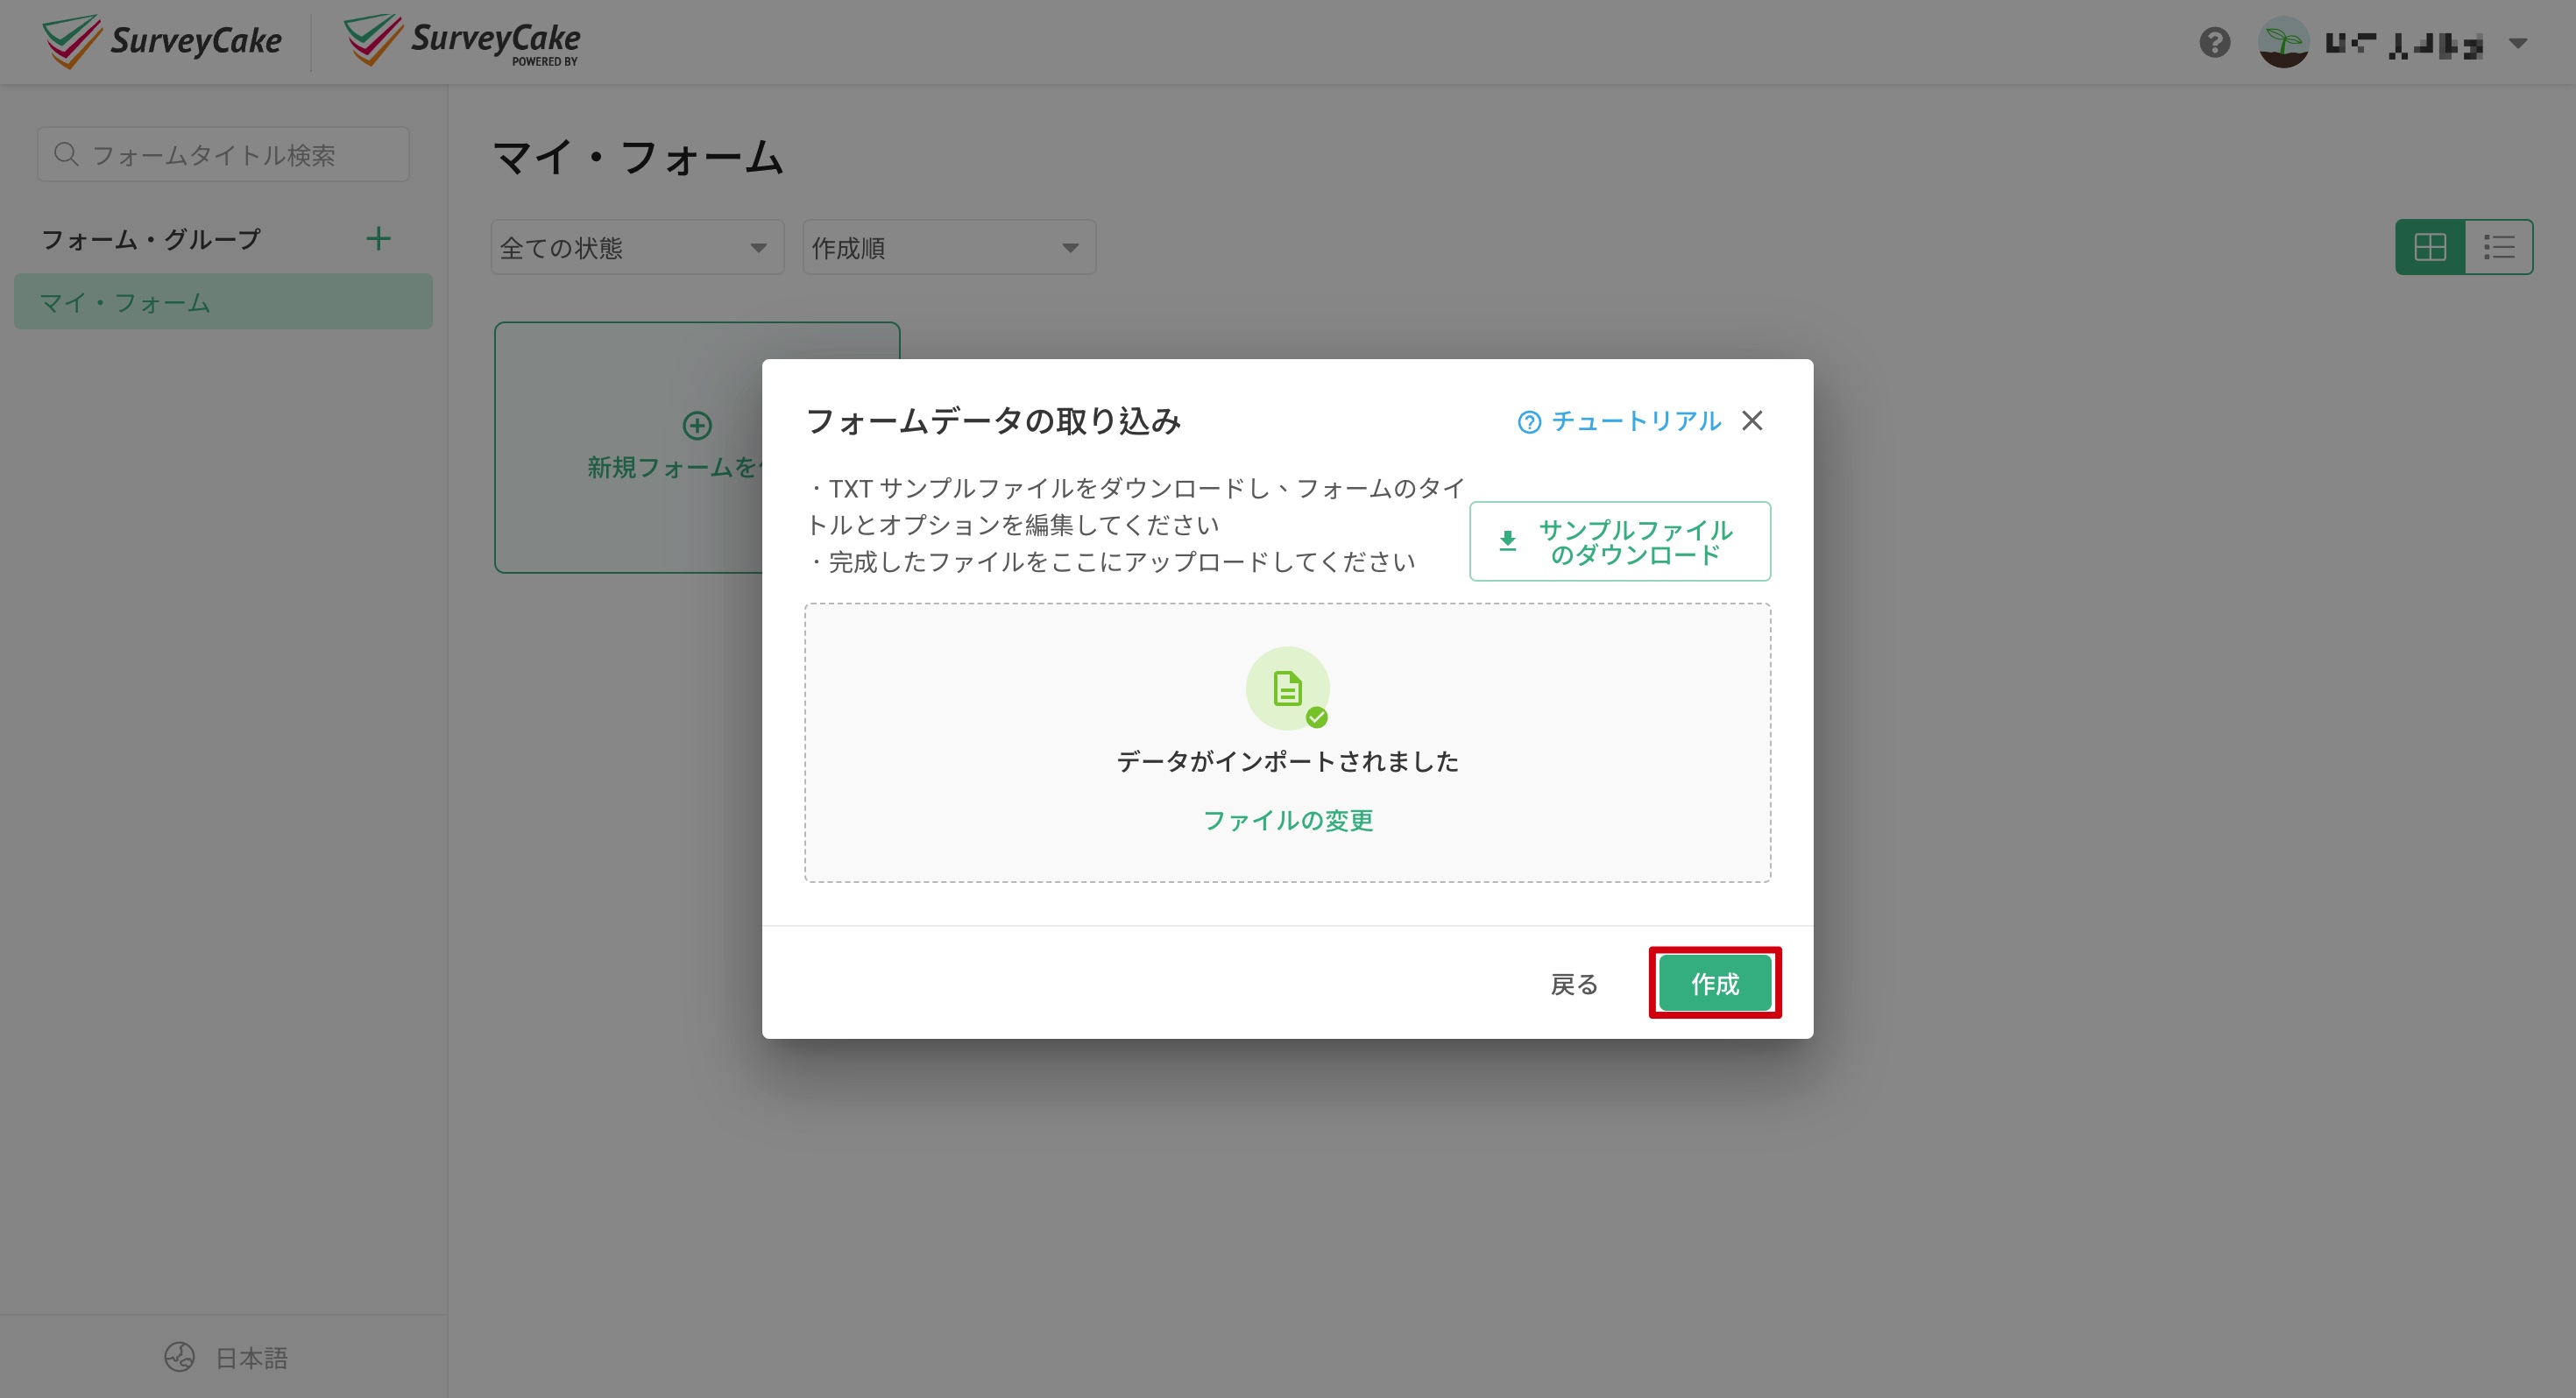Viewport: 2576px width, 1398px height.
Task: Click the search magnifier icon
Action: (x=66, y=154)
